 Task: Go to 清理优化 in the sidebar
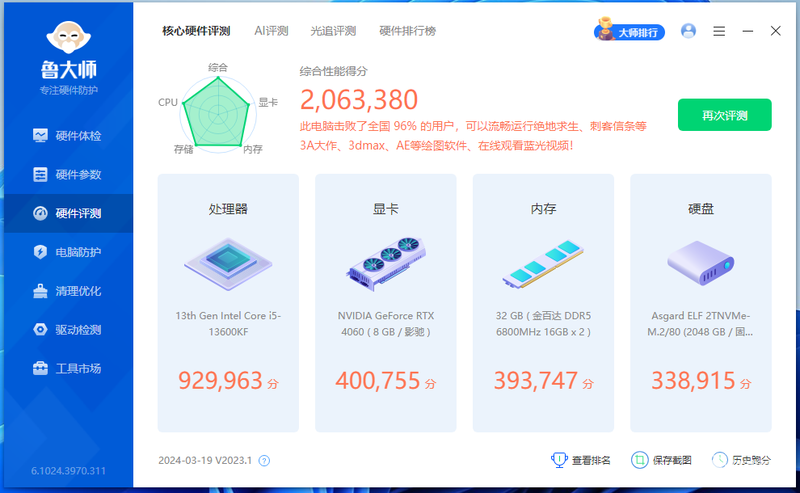(68, 291)
